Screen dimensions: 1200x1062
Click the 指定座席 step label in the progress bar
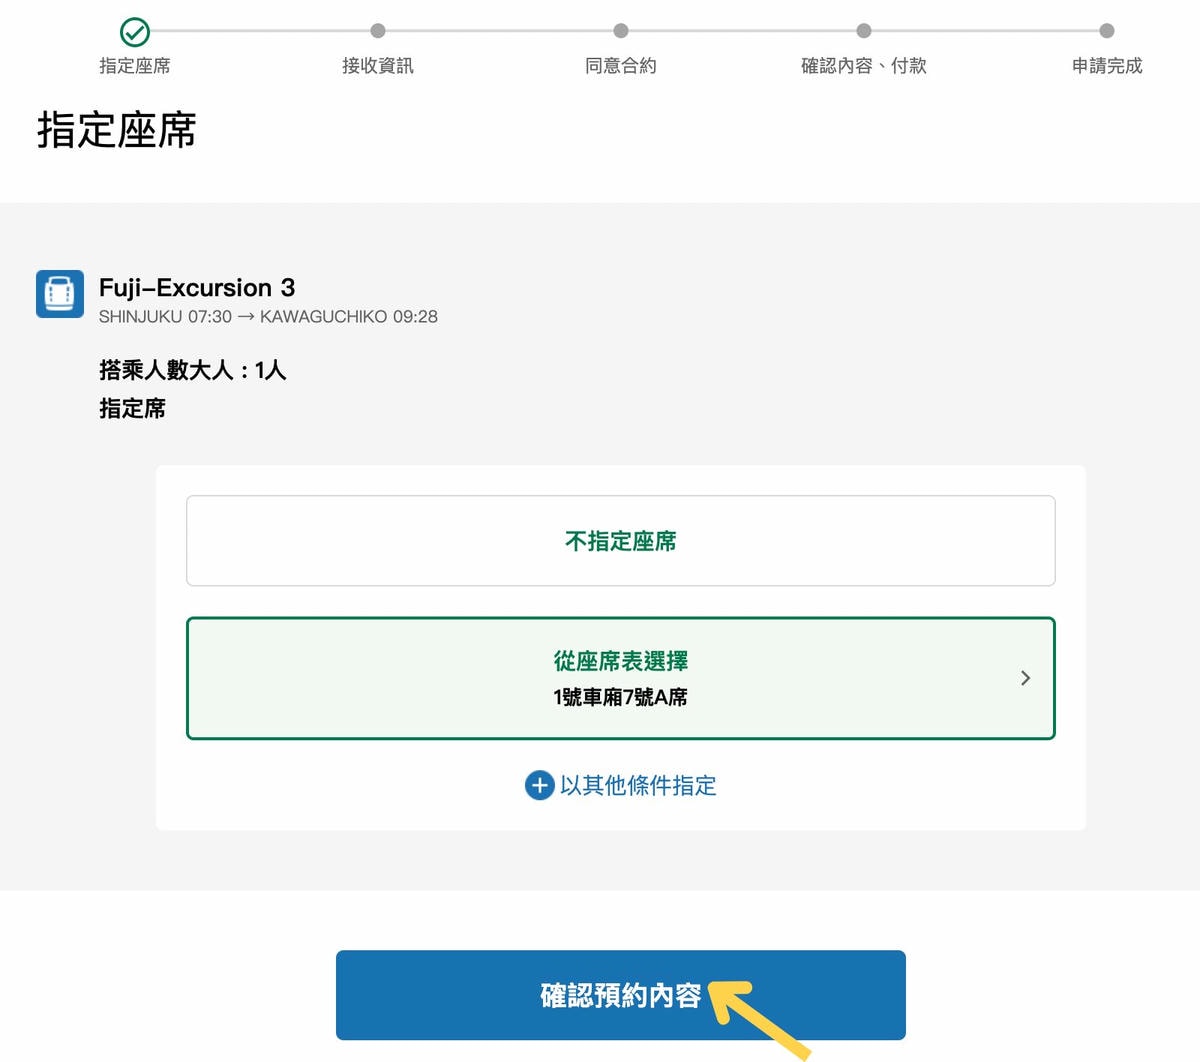[135, 66]
